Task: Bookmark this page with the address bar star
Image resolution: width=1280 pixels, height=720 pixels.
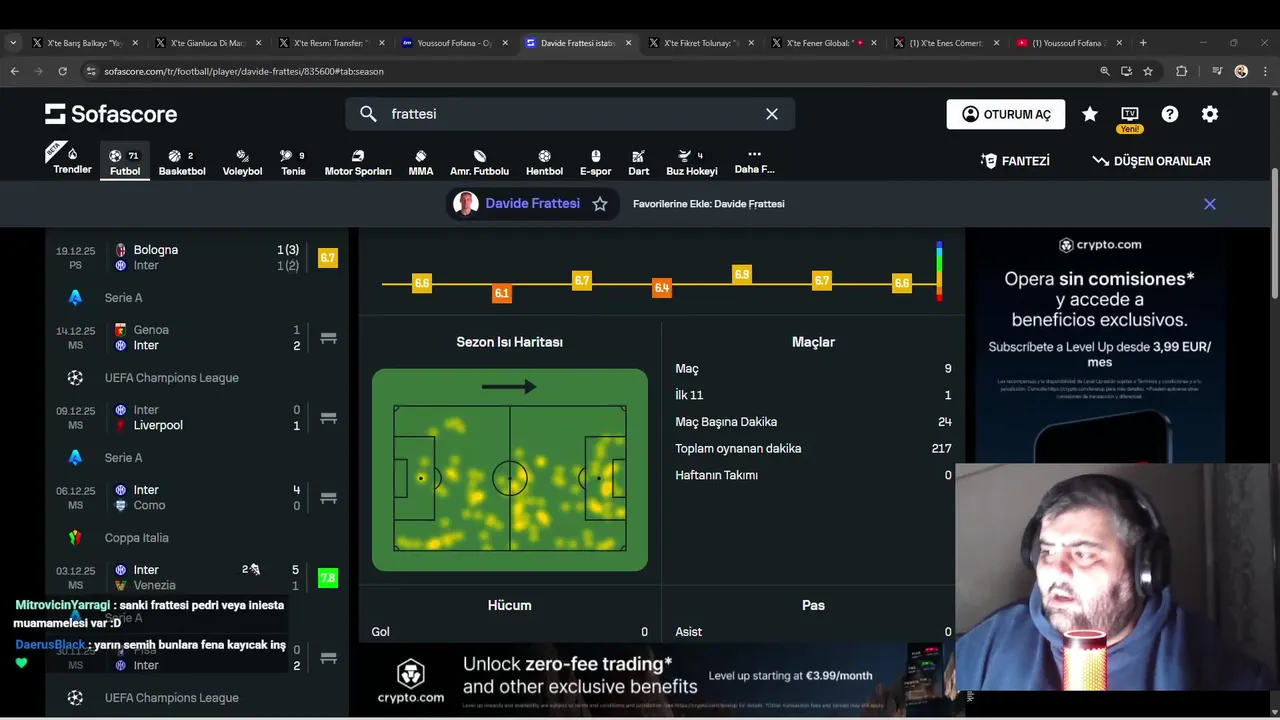Action: [1148, 71]
